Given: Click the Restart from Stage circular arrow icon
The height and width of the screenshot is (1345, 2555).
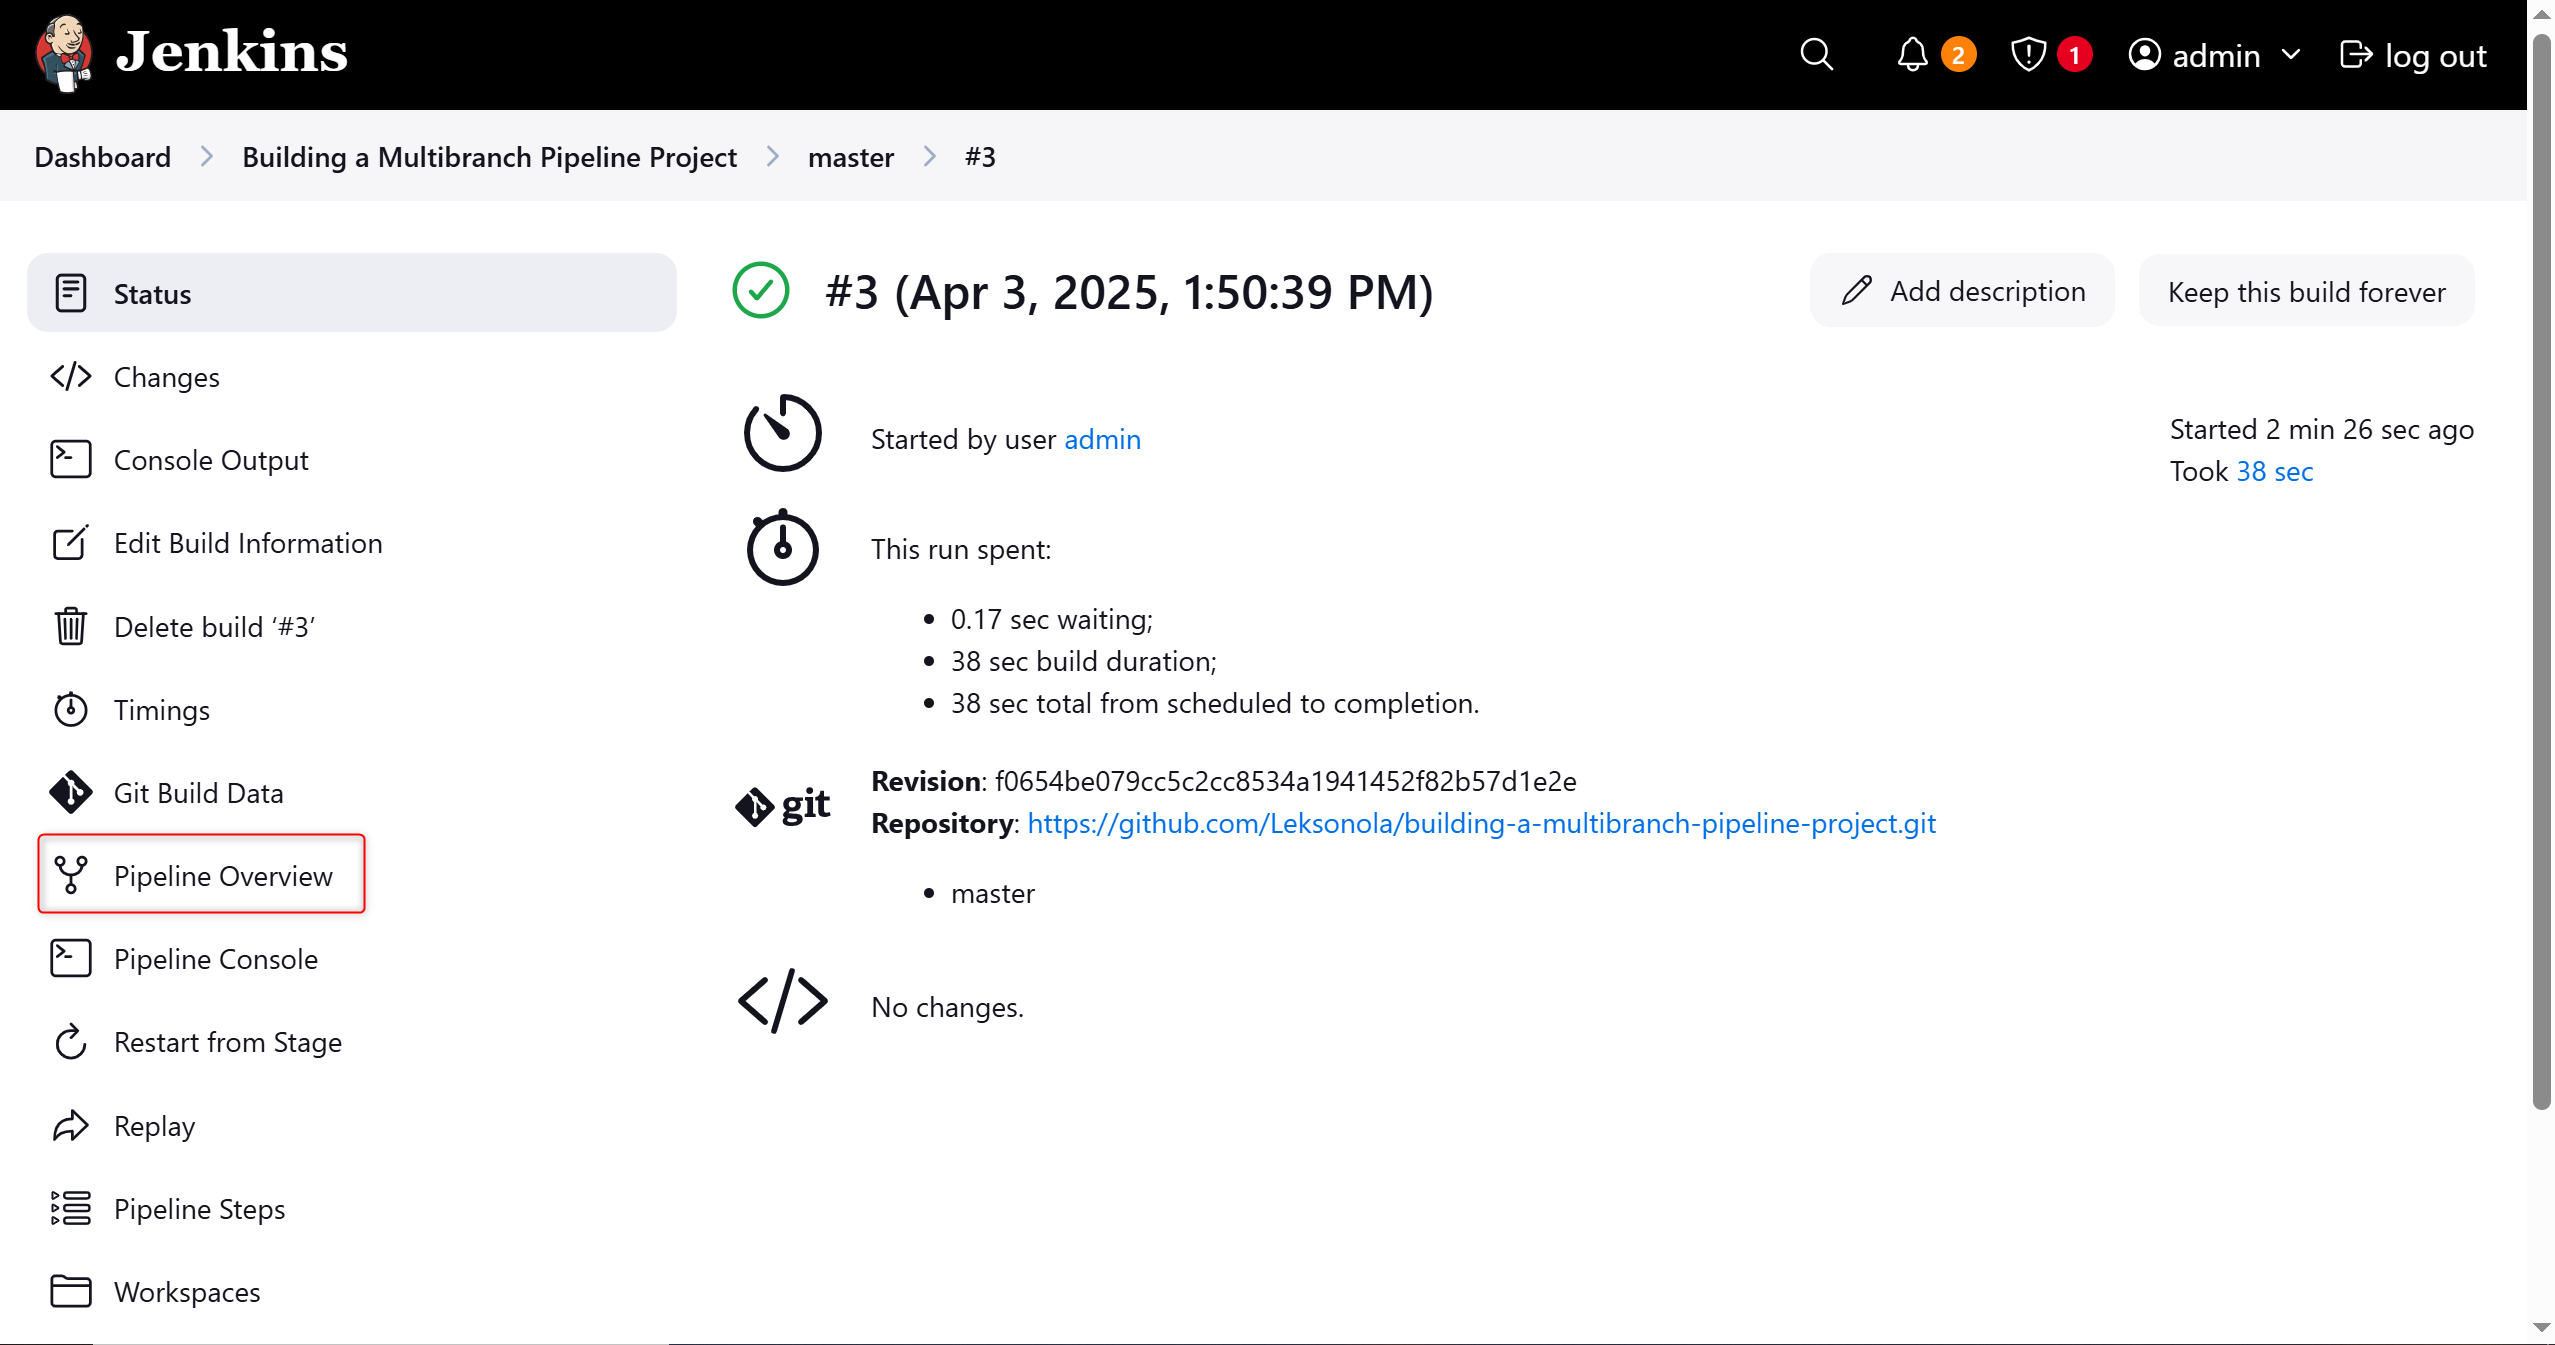Looking at the screenshot, I should (x=70, y=1041).
